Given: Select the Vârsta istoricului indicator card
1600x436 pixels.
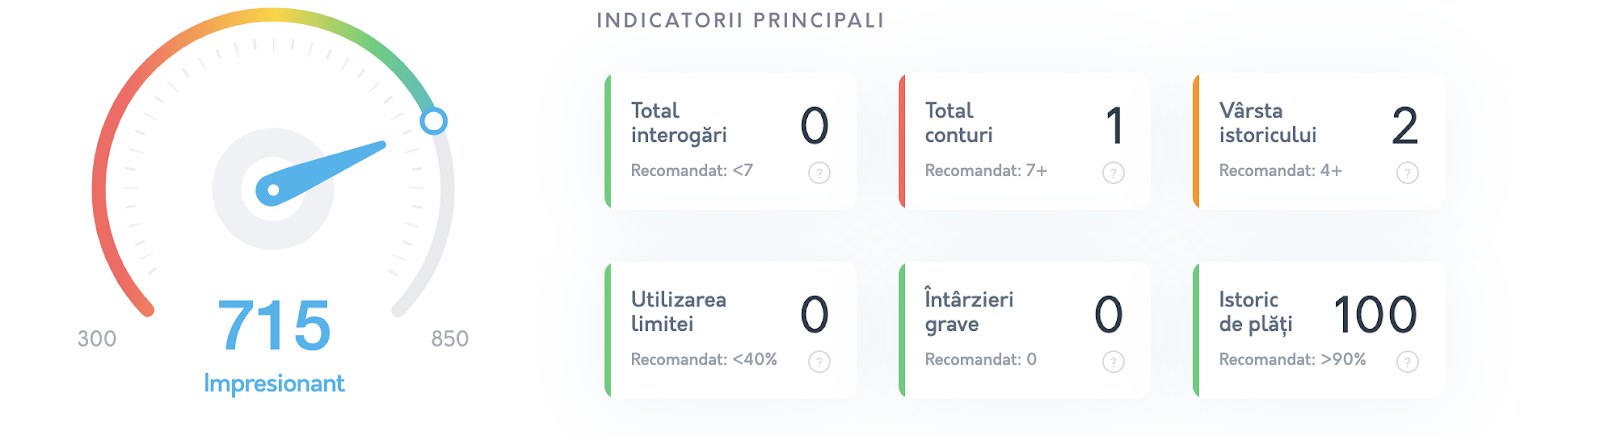Looking at the screenshot, I should point(1318,141).
